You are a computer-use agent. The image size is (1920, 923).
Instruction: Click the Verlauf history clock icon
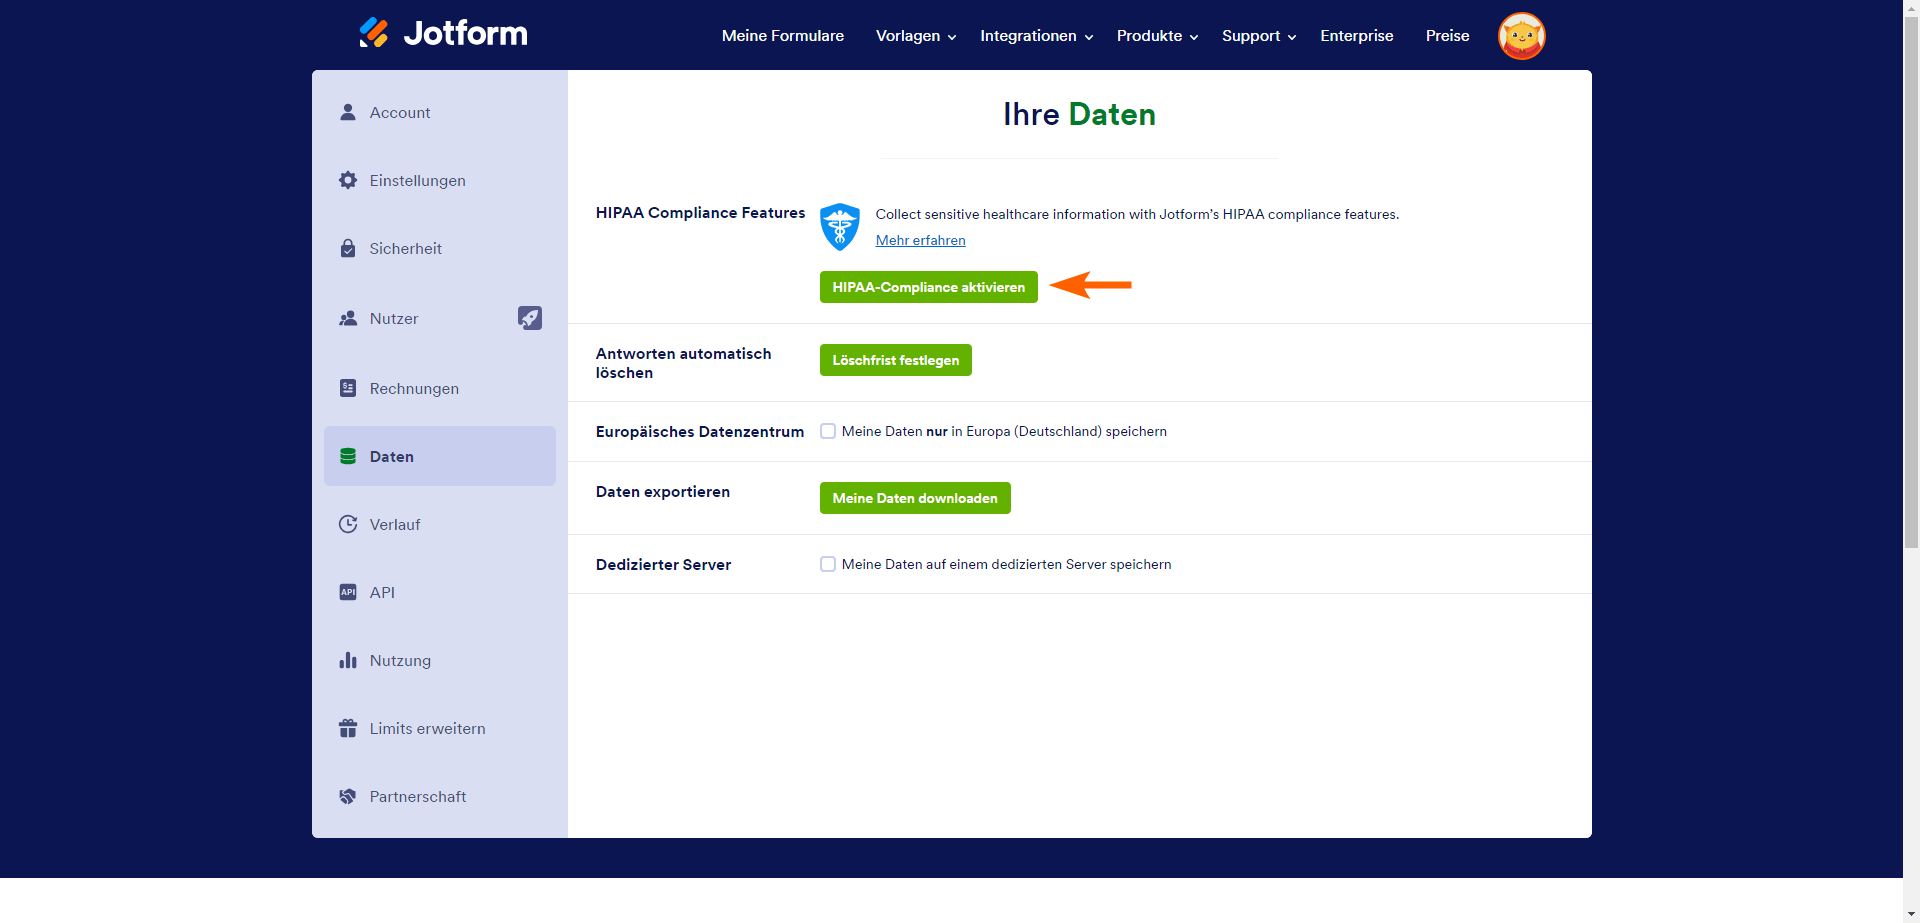click(348, 524)
